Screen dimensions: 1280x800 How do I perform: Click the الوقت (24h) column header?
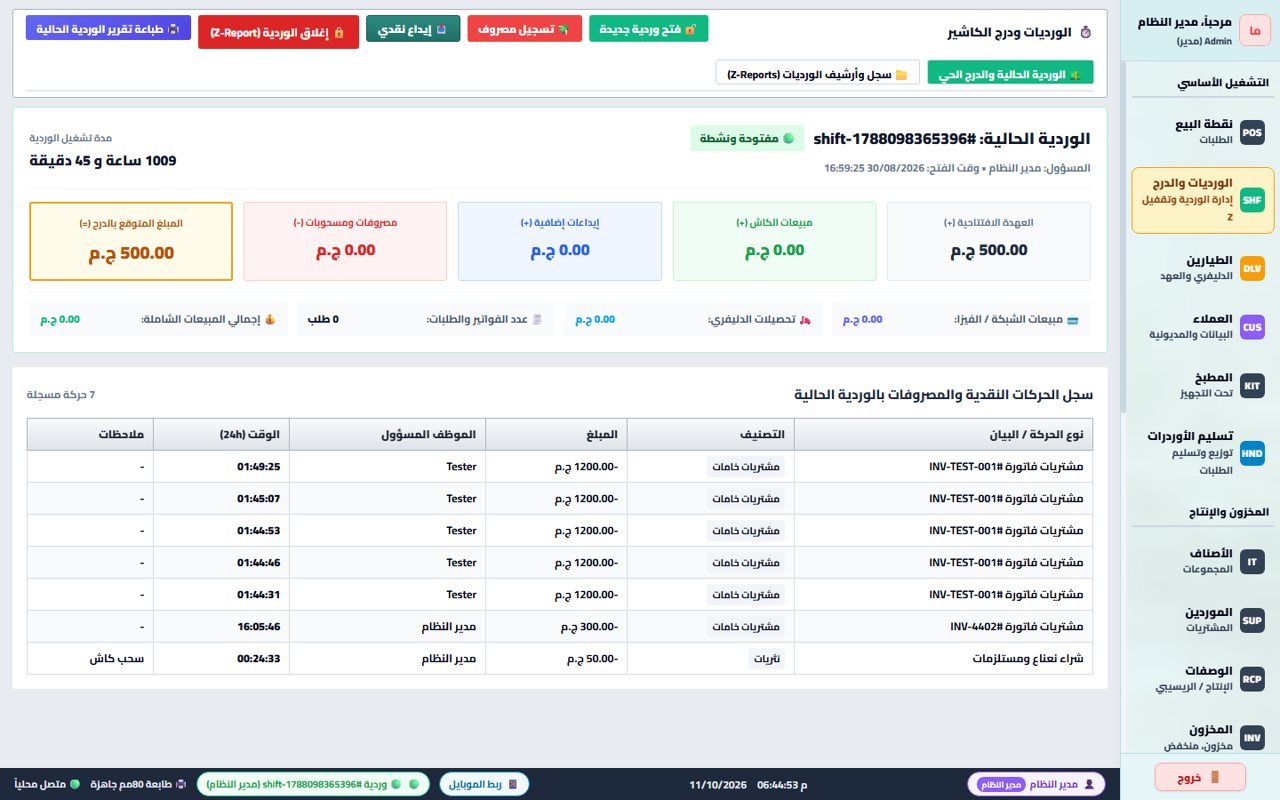221,435
